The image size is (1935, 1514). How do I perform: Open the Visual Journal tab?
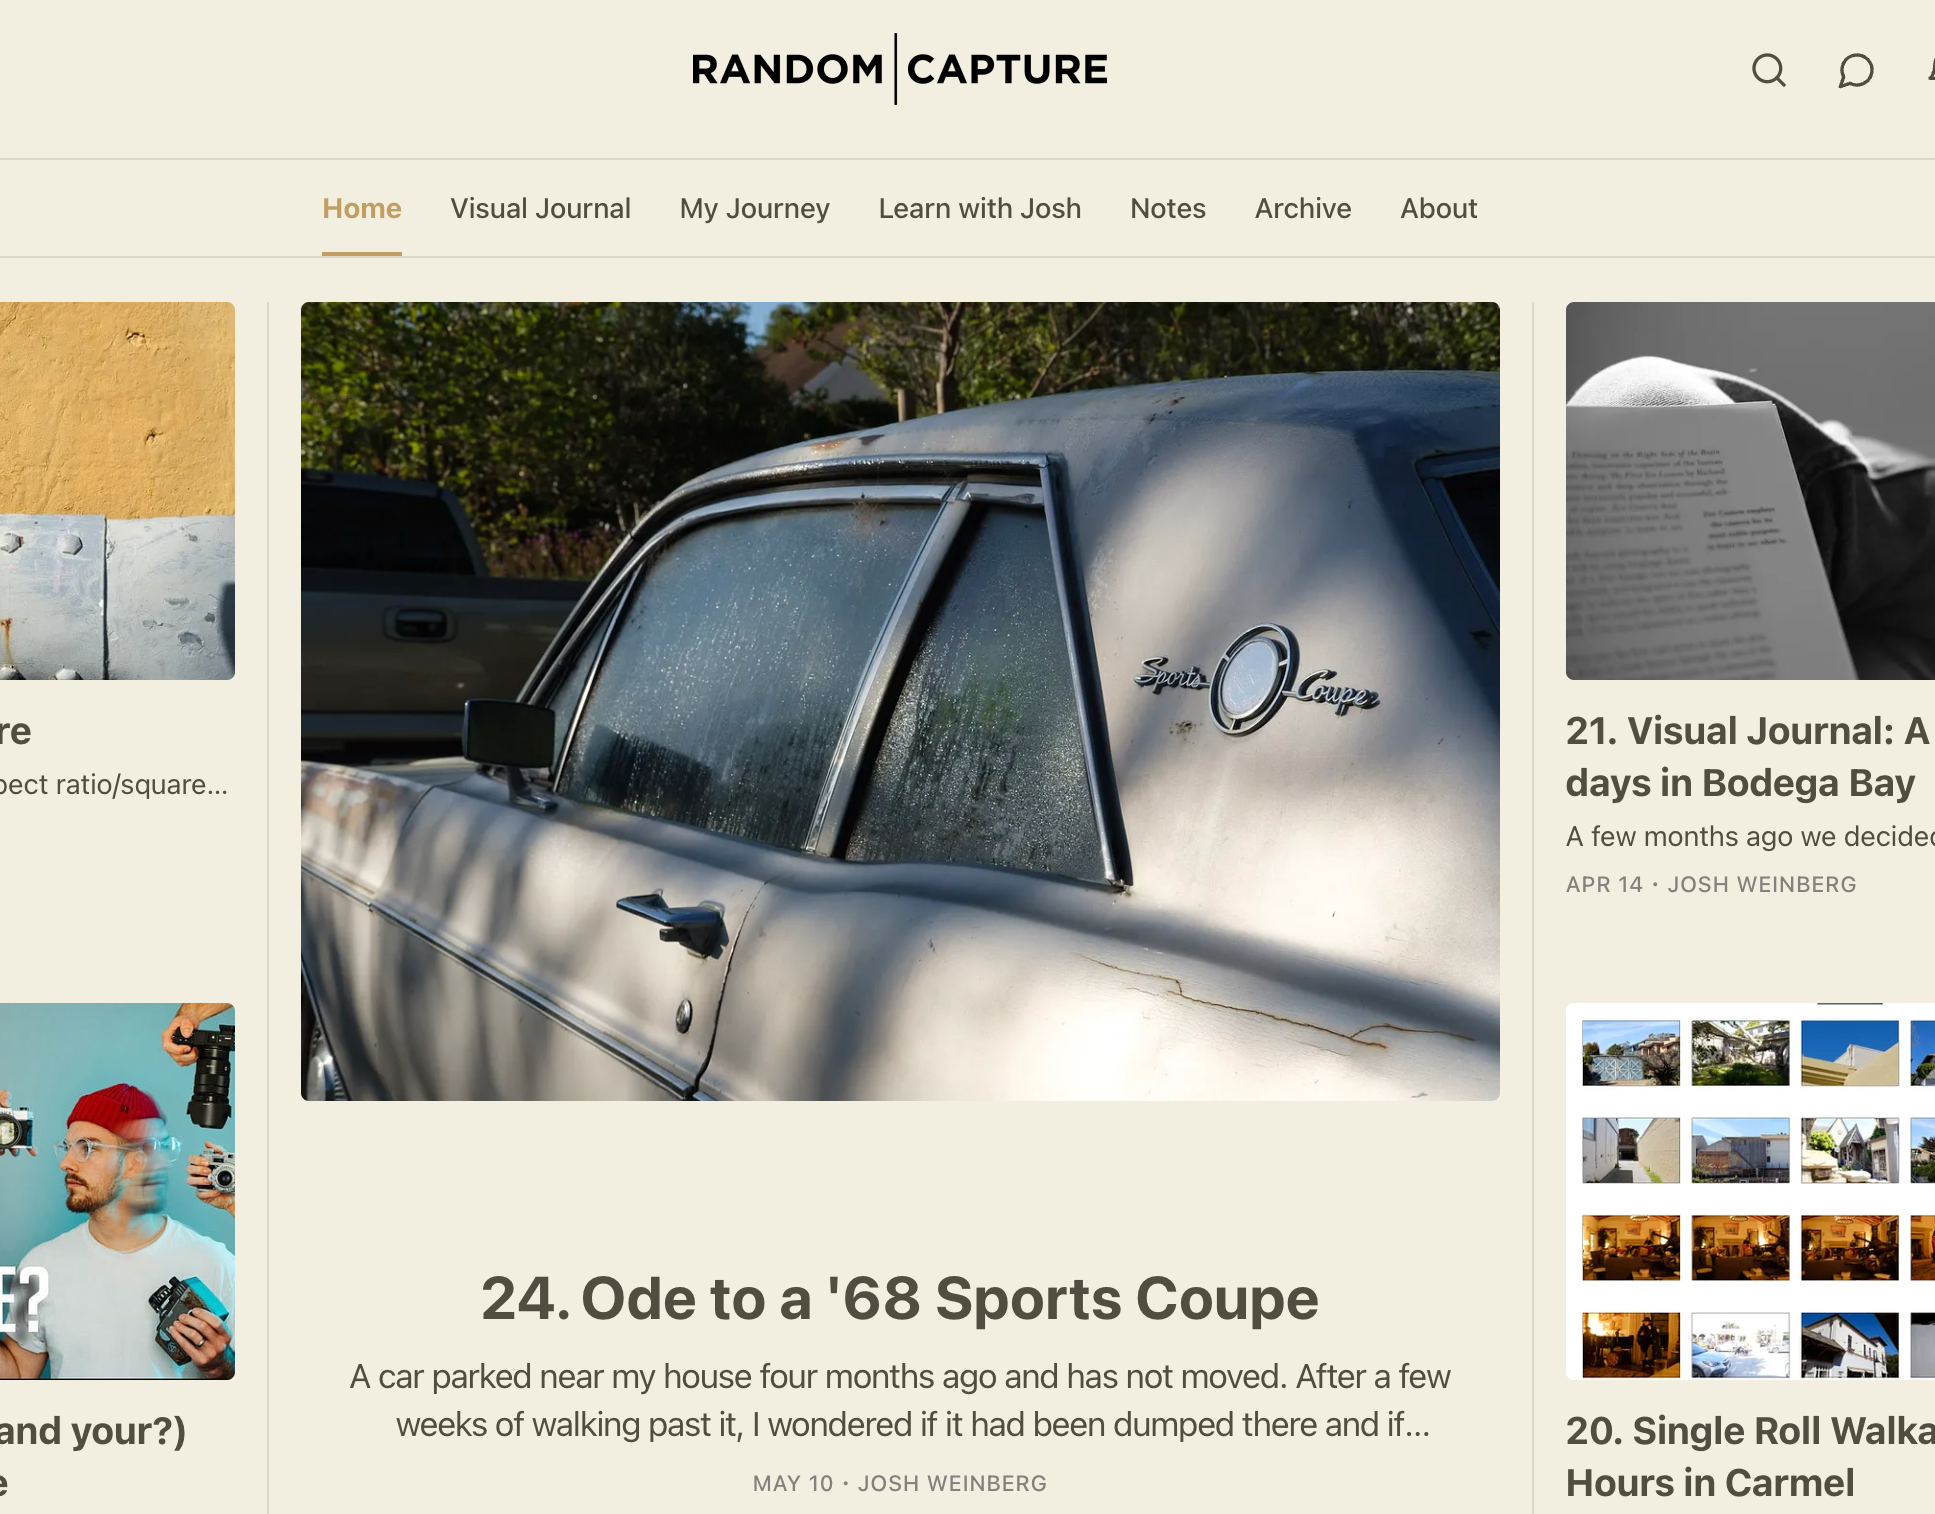click(540, 208)
